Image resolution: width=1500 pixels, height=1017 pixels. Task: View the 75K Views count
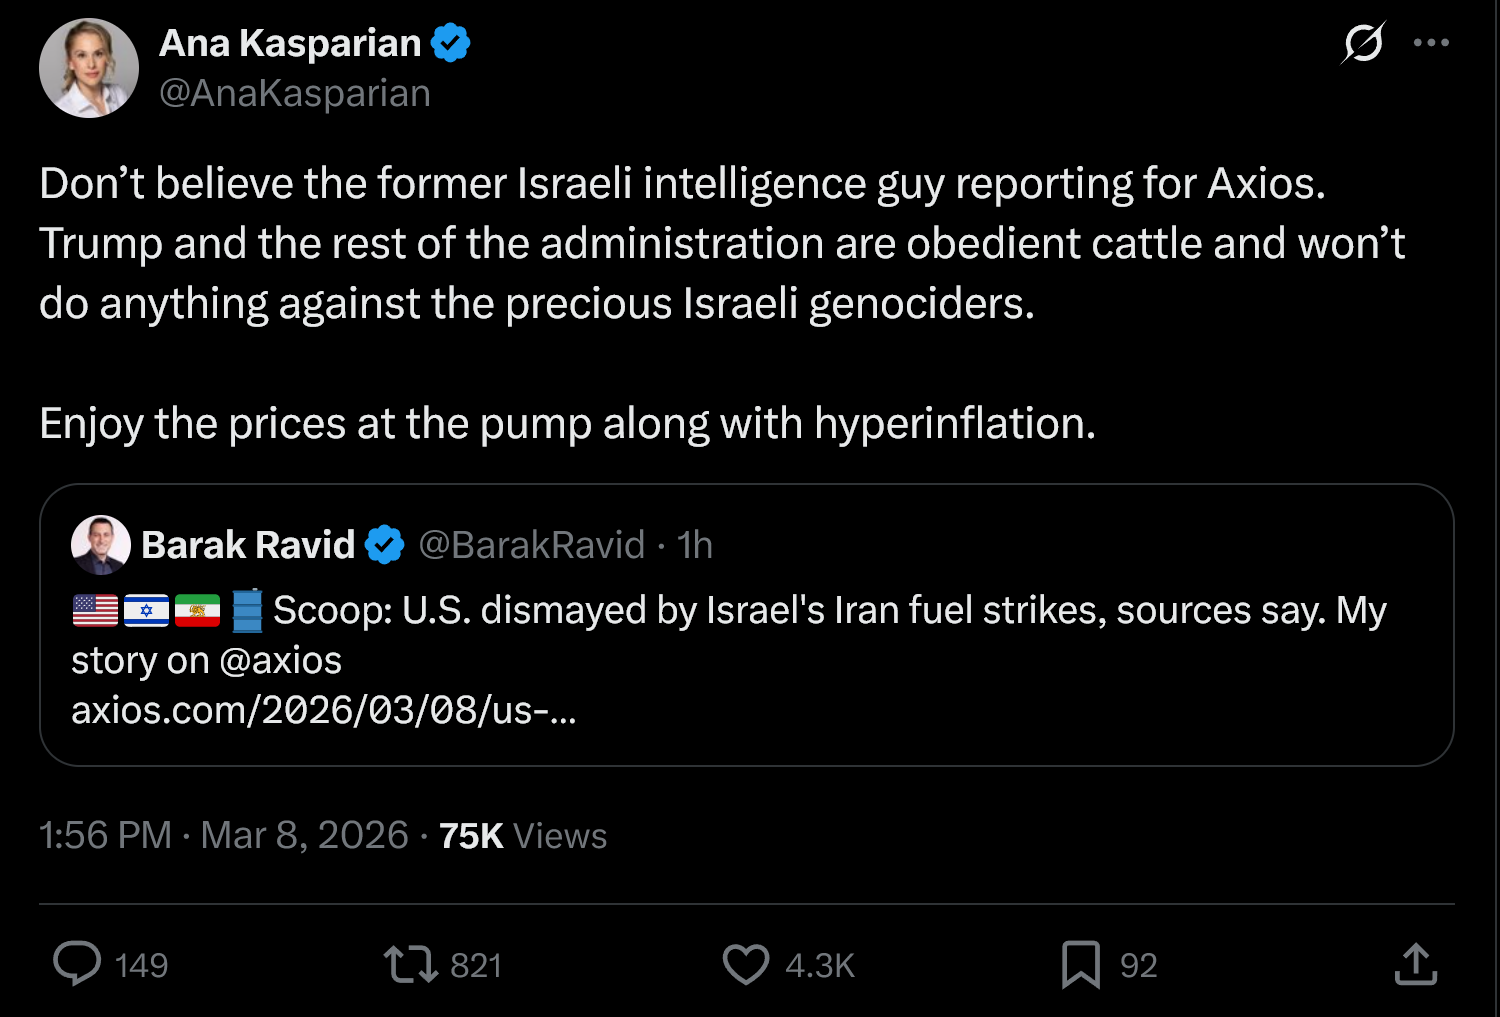click(x=523, y=835)
